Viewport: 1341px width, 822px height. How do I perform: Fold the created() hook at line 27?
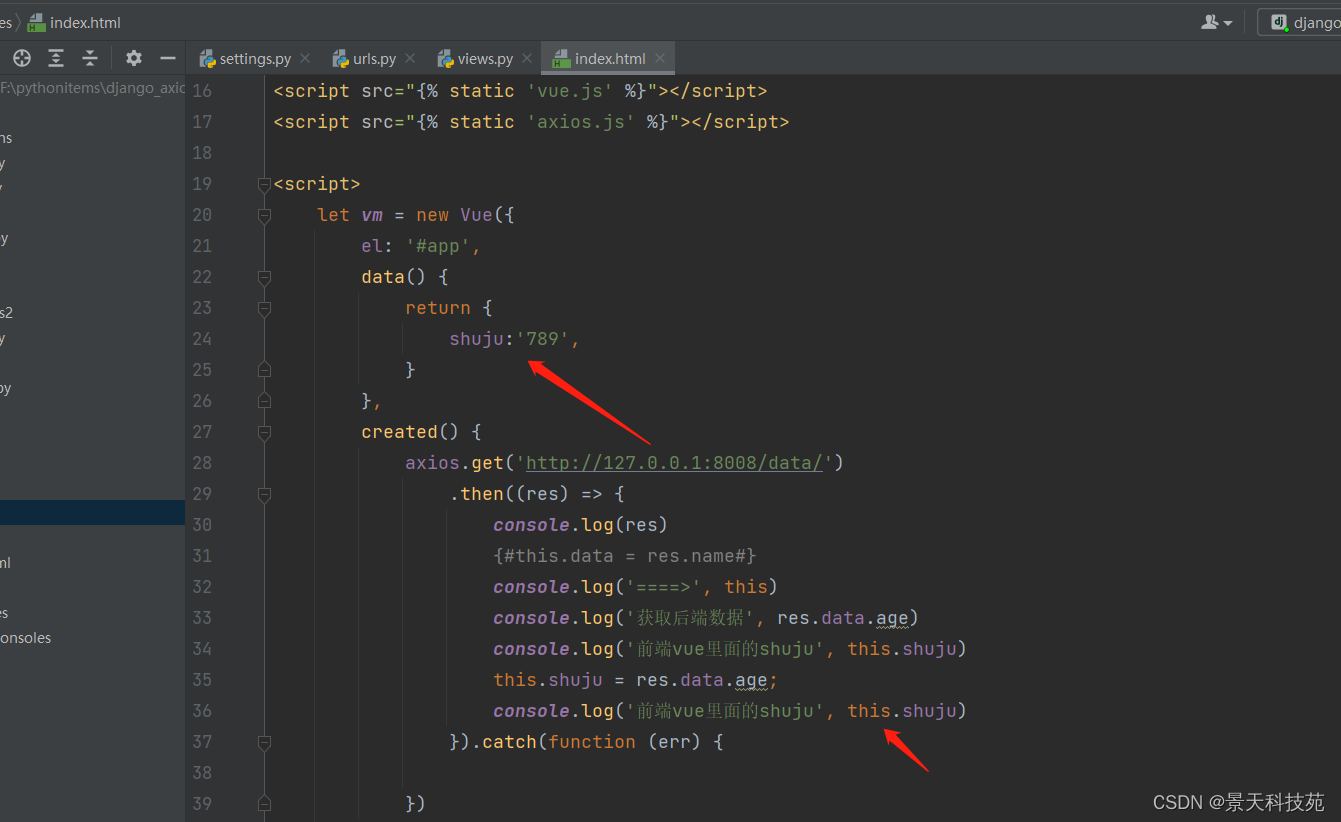click(x=264, y=432)
